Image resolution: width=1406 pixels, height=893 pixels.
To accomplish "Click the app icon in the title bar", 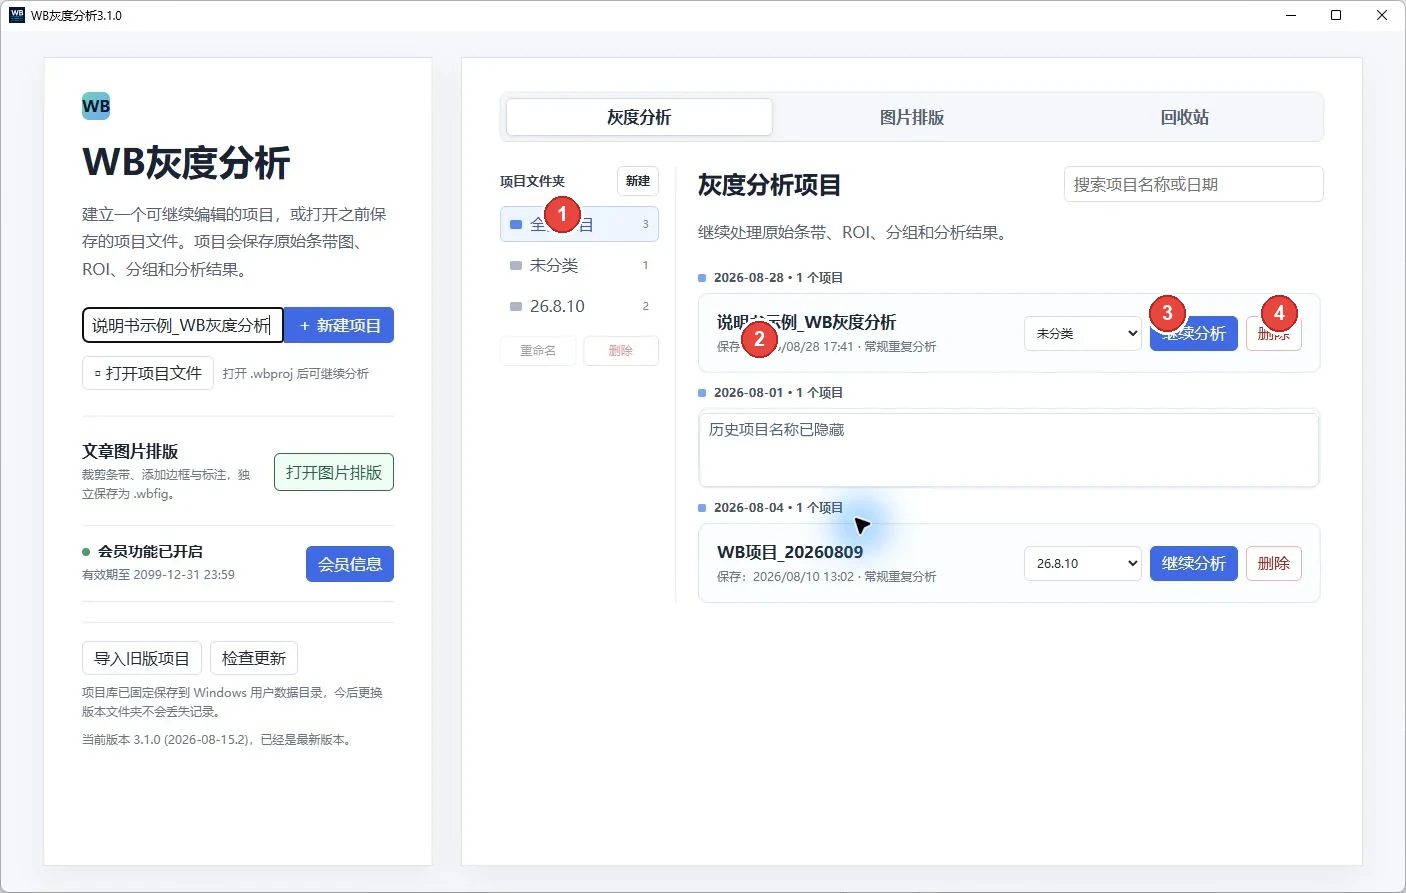I will [17, 15].
